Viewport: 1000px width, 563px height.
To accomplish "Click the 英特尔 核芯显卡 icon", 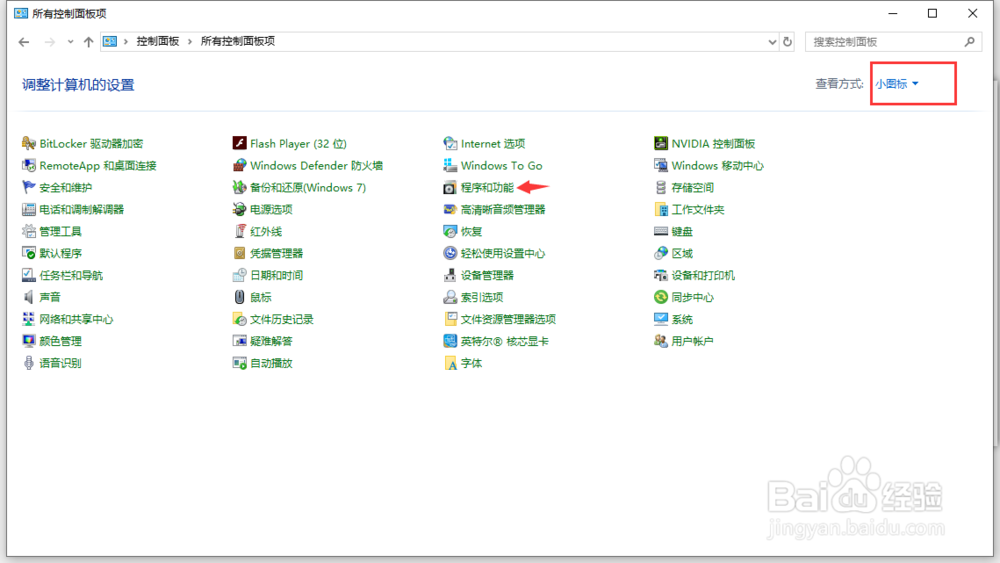I will 450,341.
